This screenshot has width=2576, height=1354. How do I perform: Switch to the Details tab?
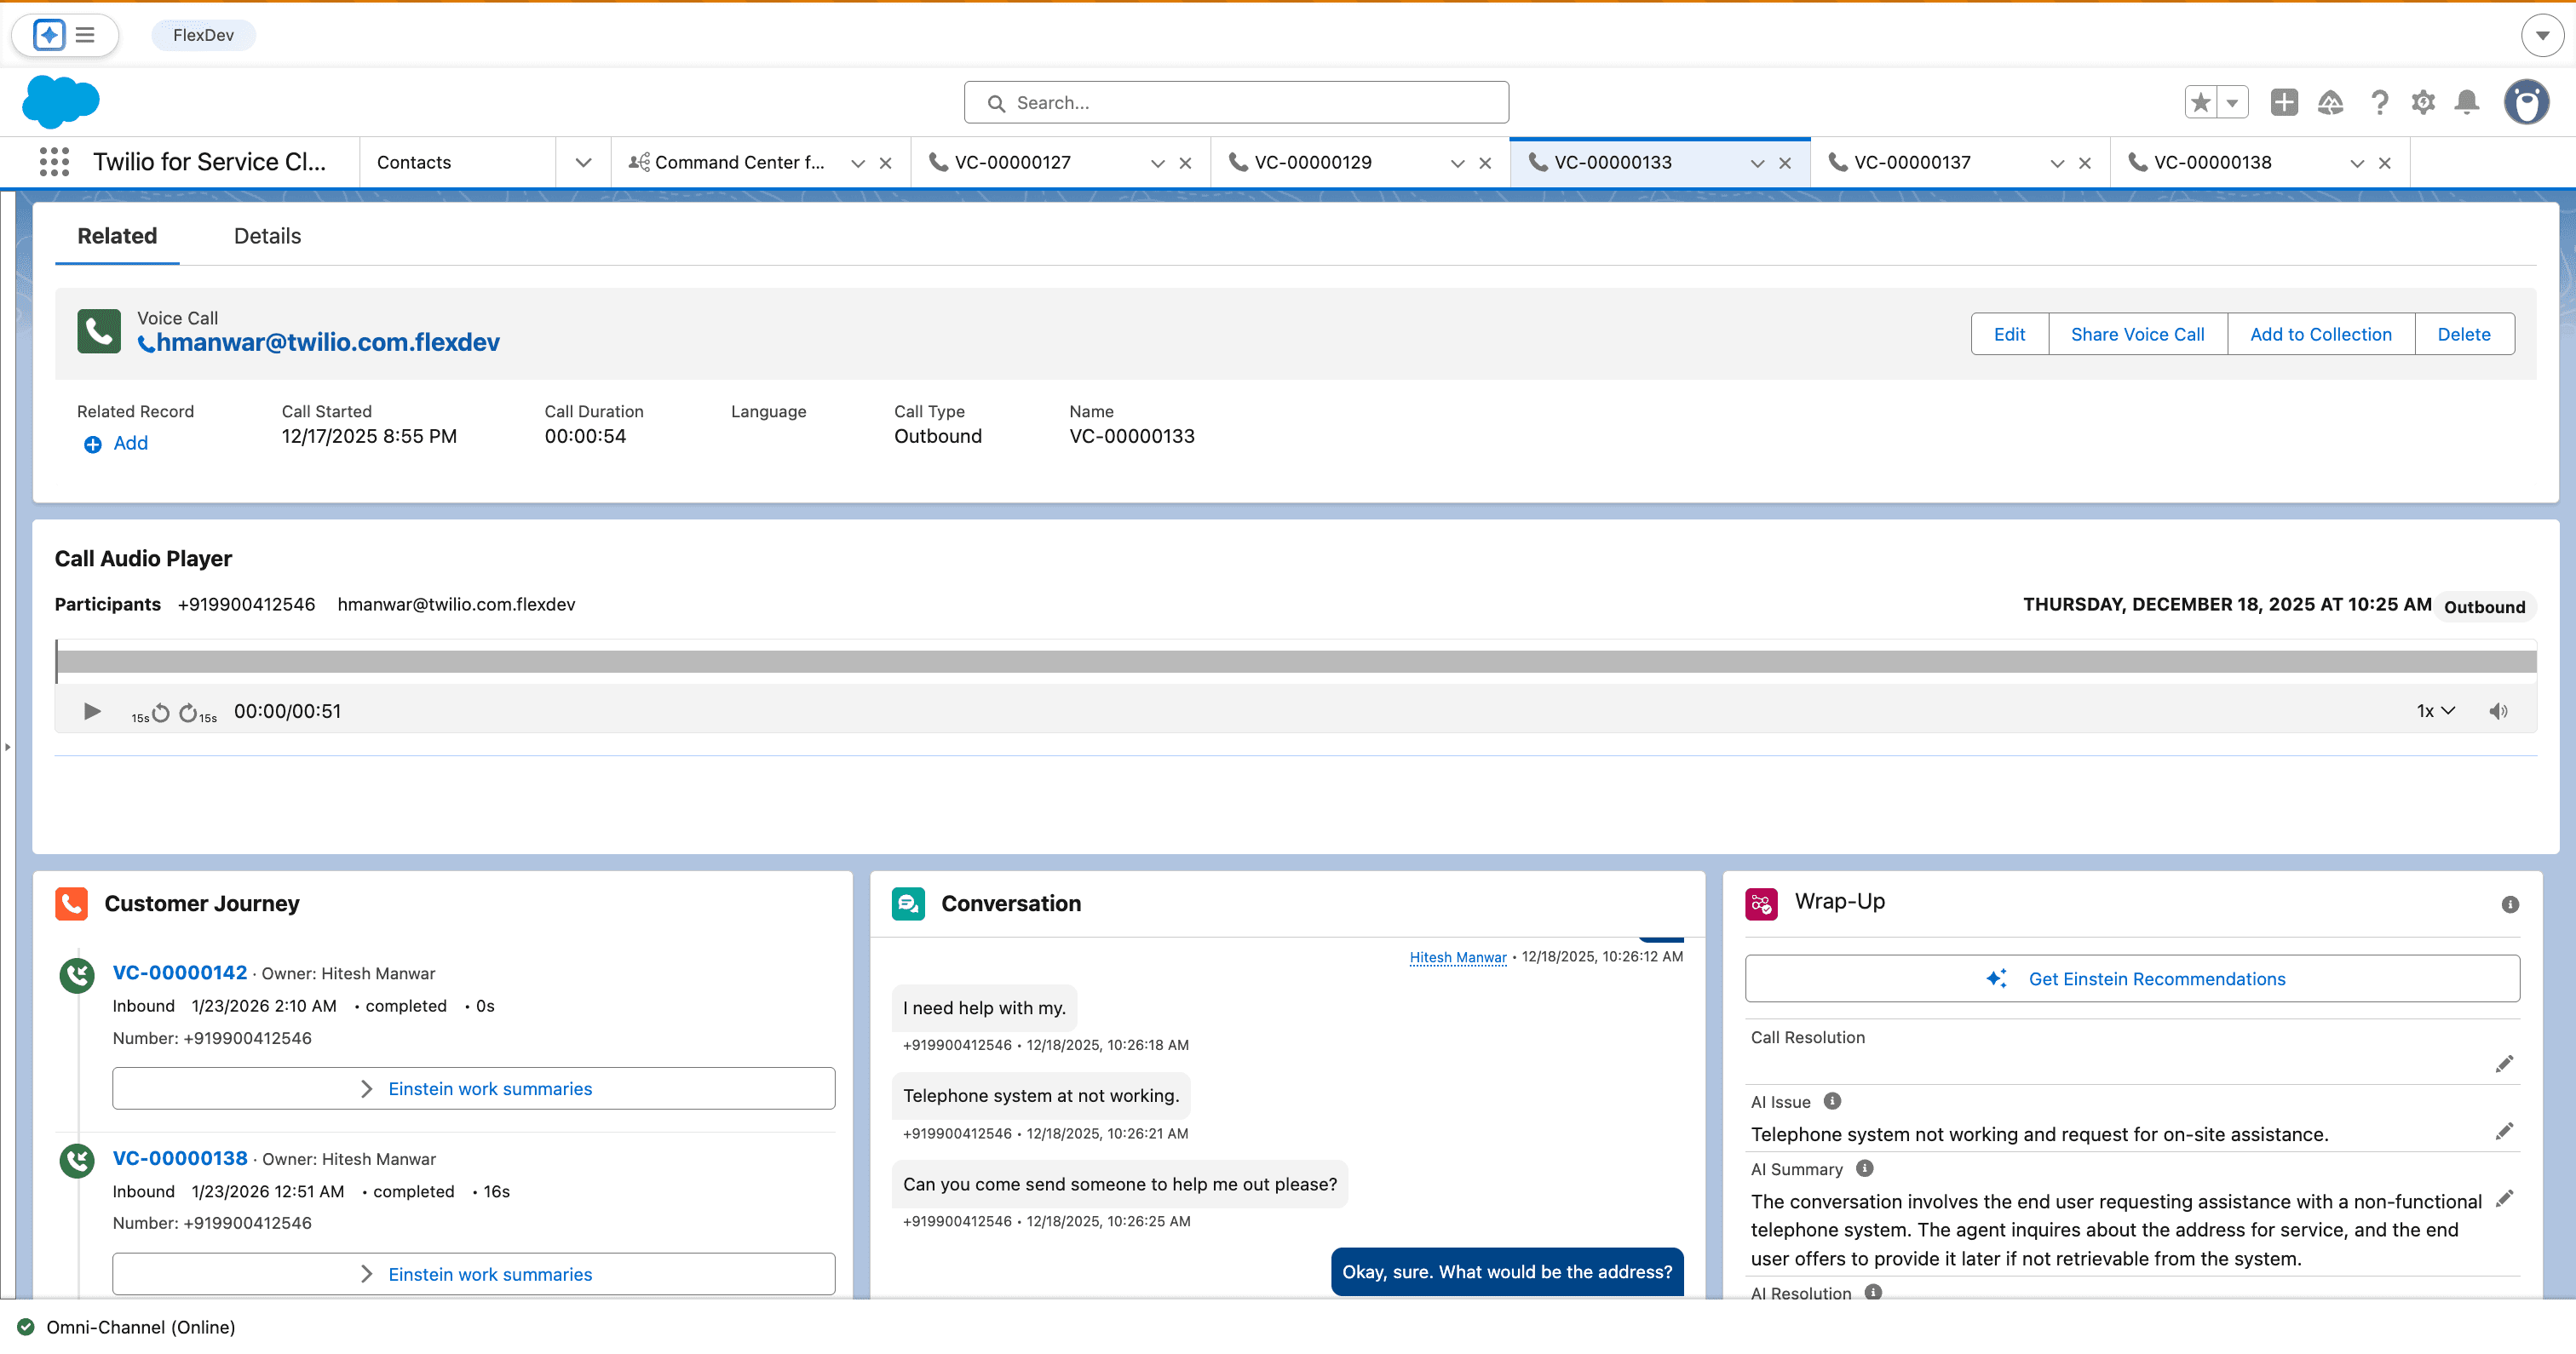pos(267,236)
